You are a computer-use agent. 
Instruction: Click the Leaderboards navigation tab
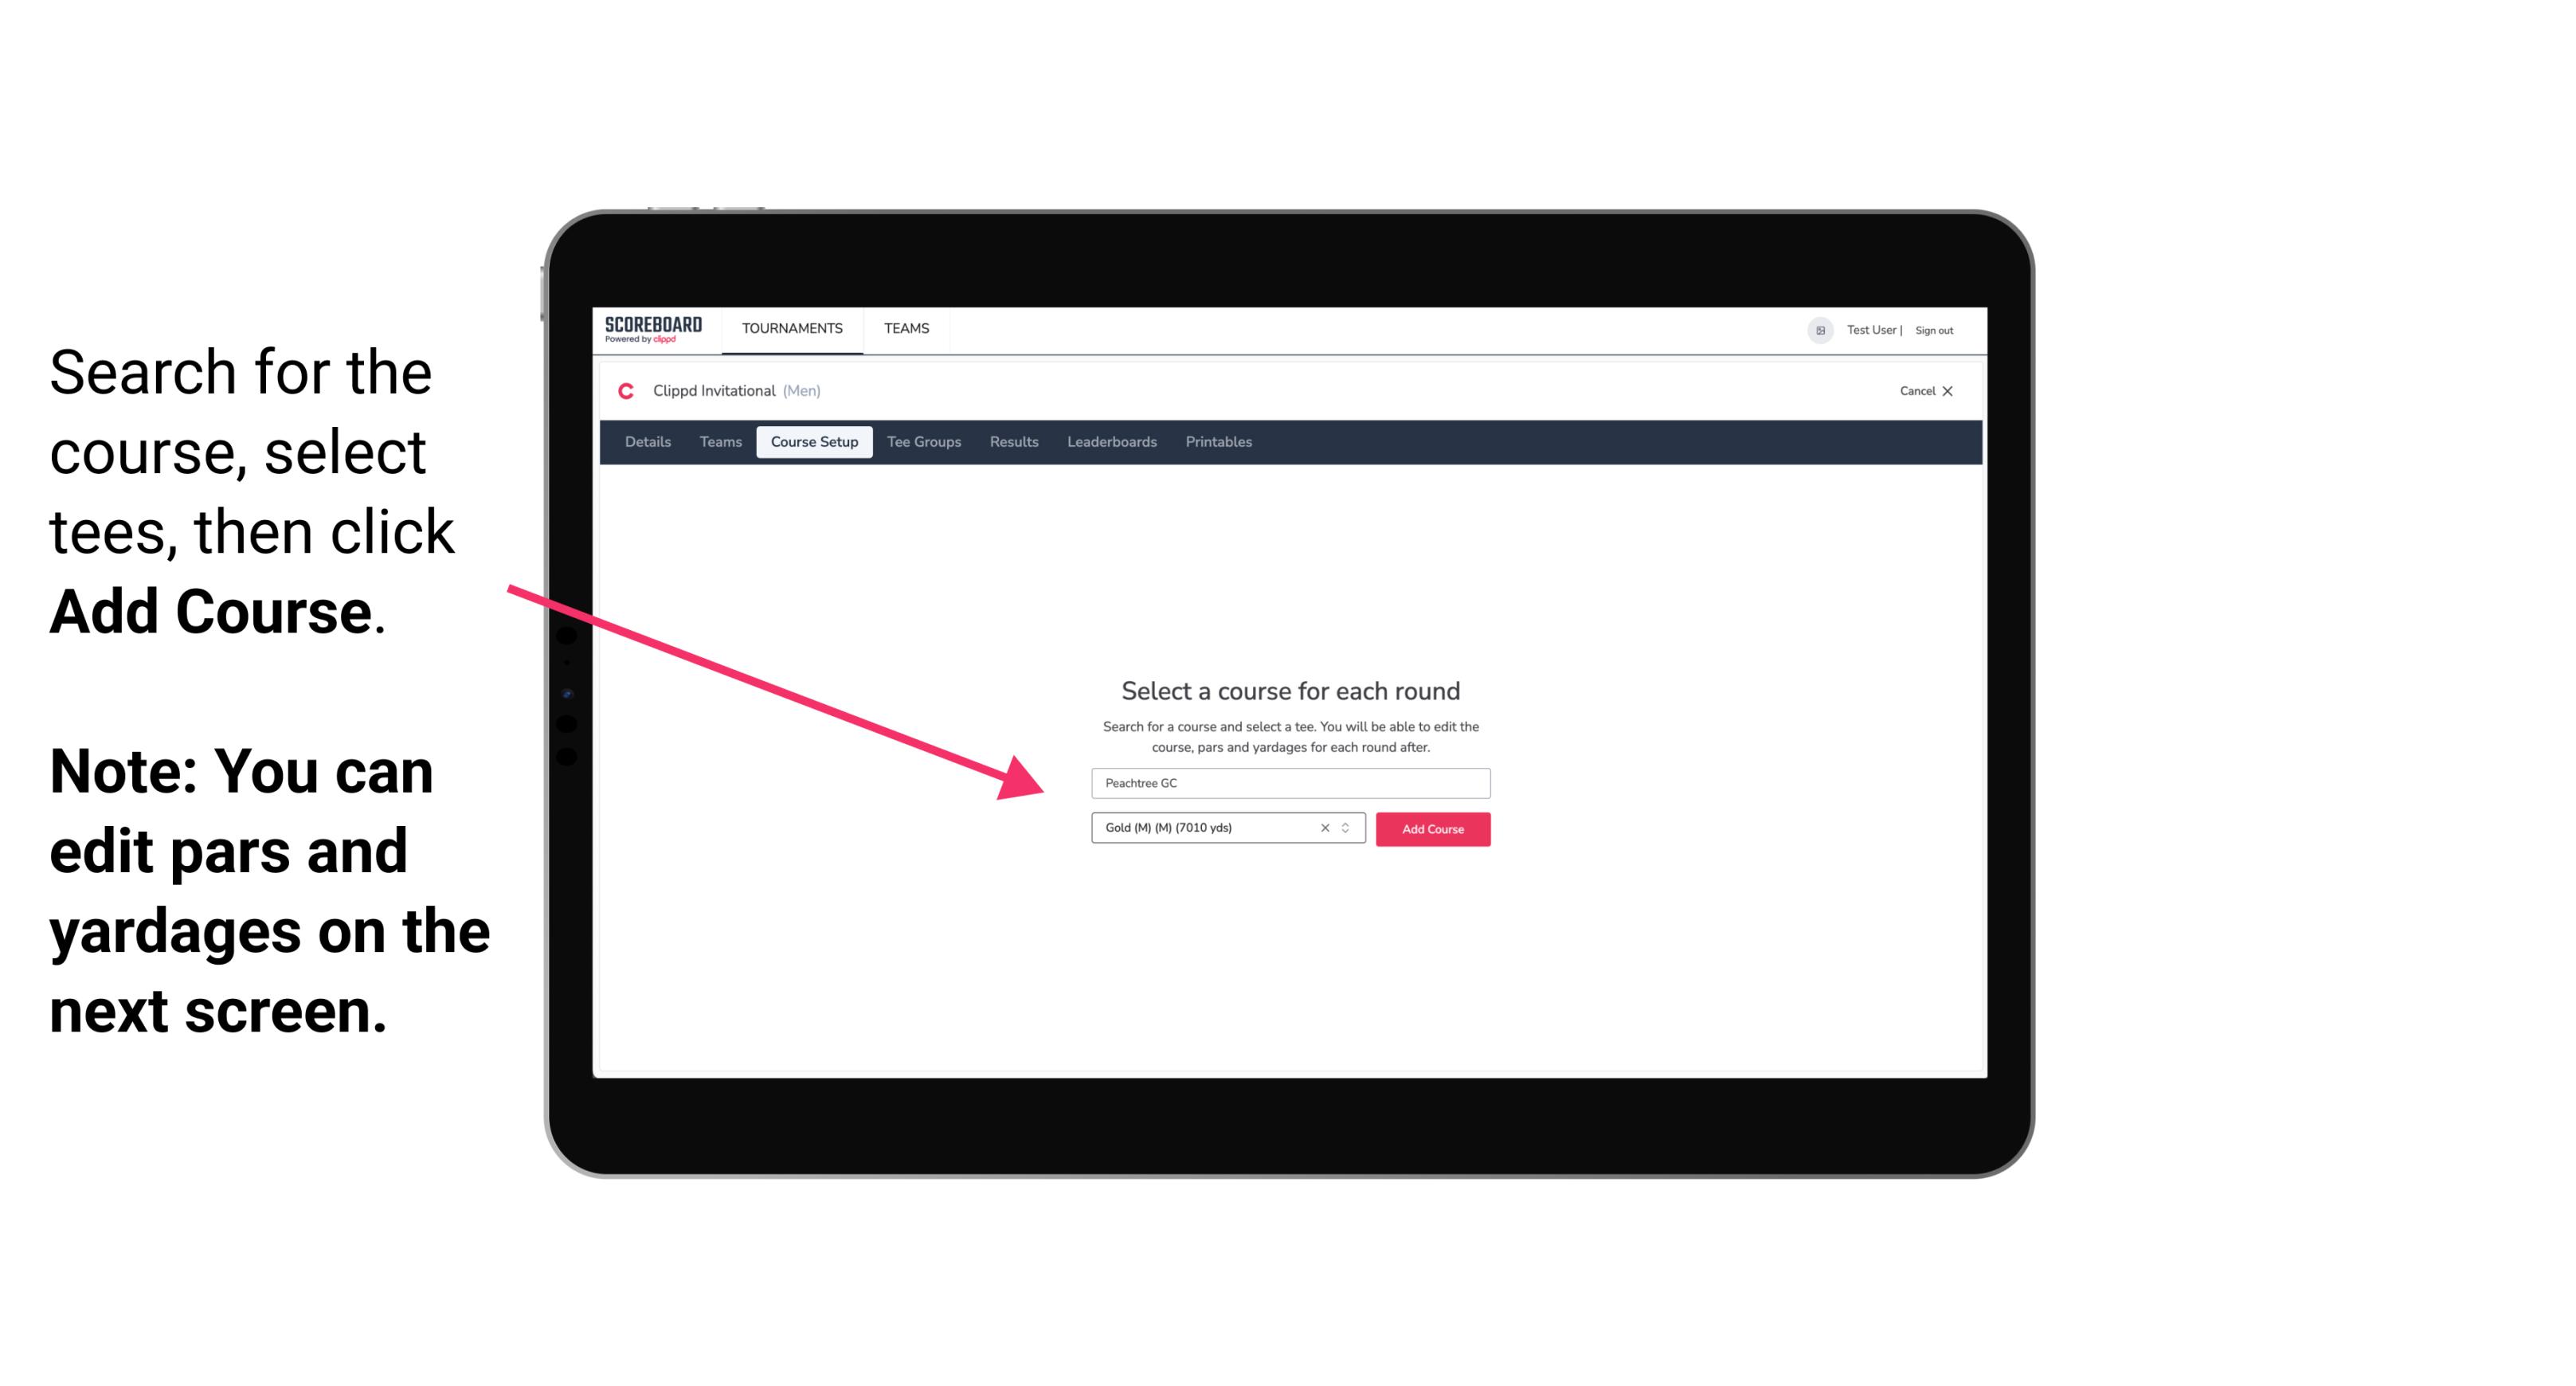coord(1109,442)
